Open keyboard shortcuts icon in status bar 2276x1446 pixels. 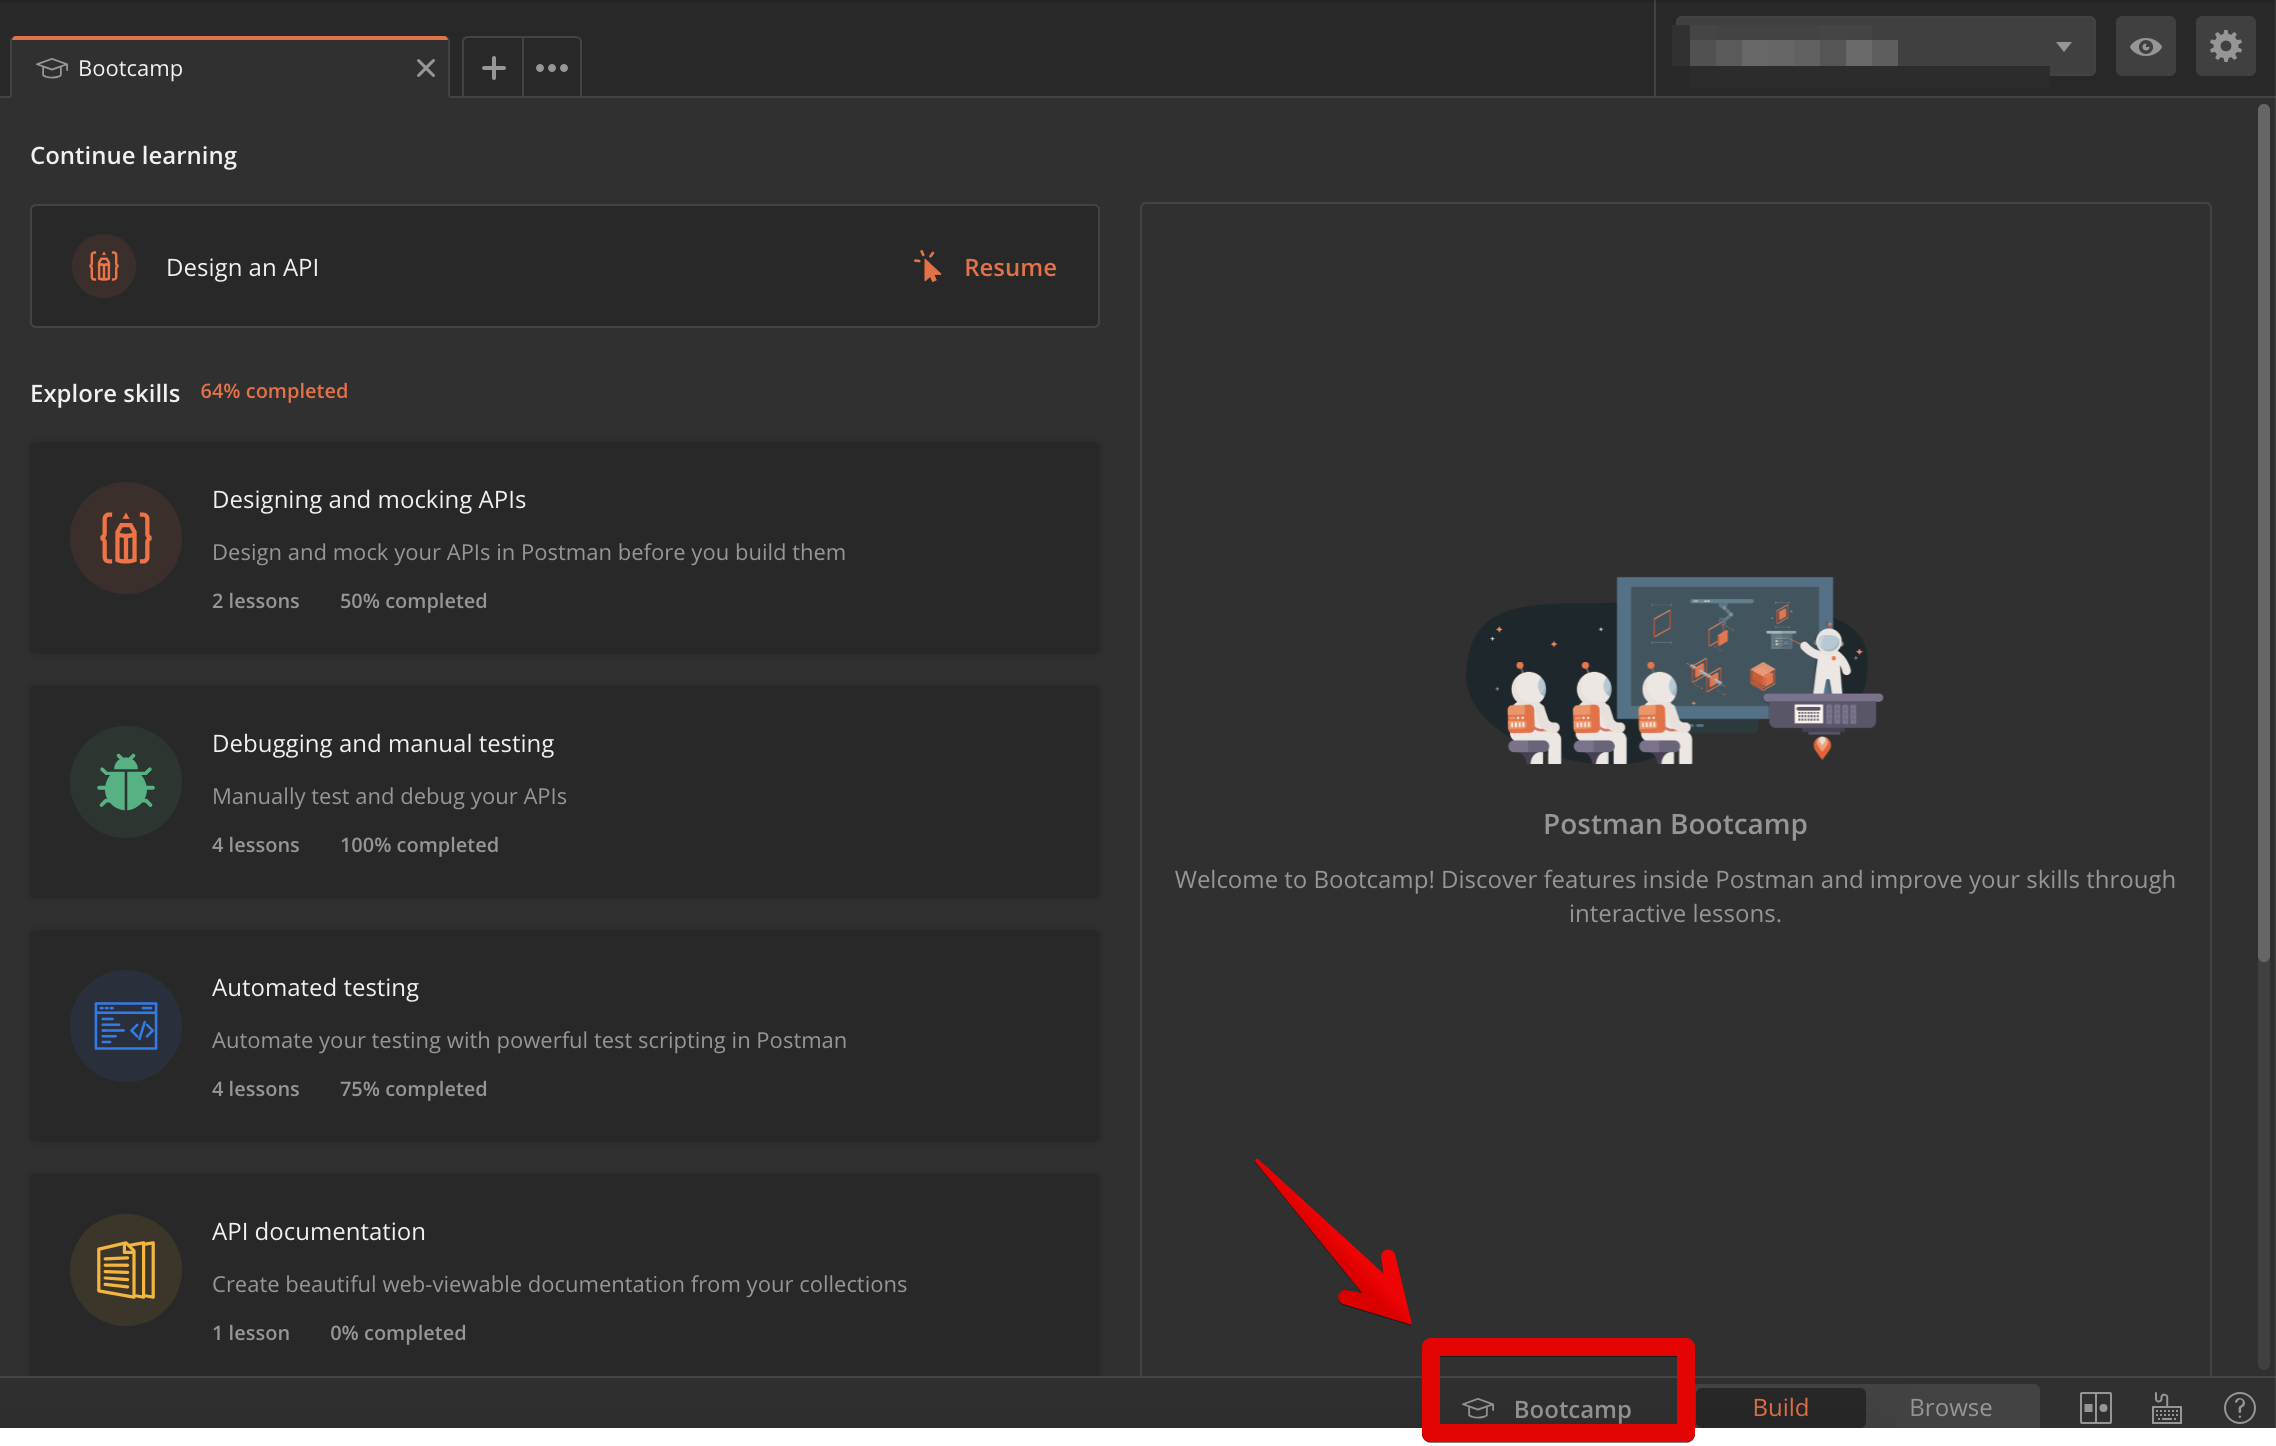coord(2167,1408)
